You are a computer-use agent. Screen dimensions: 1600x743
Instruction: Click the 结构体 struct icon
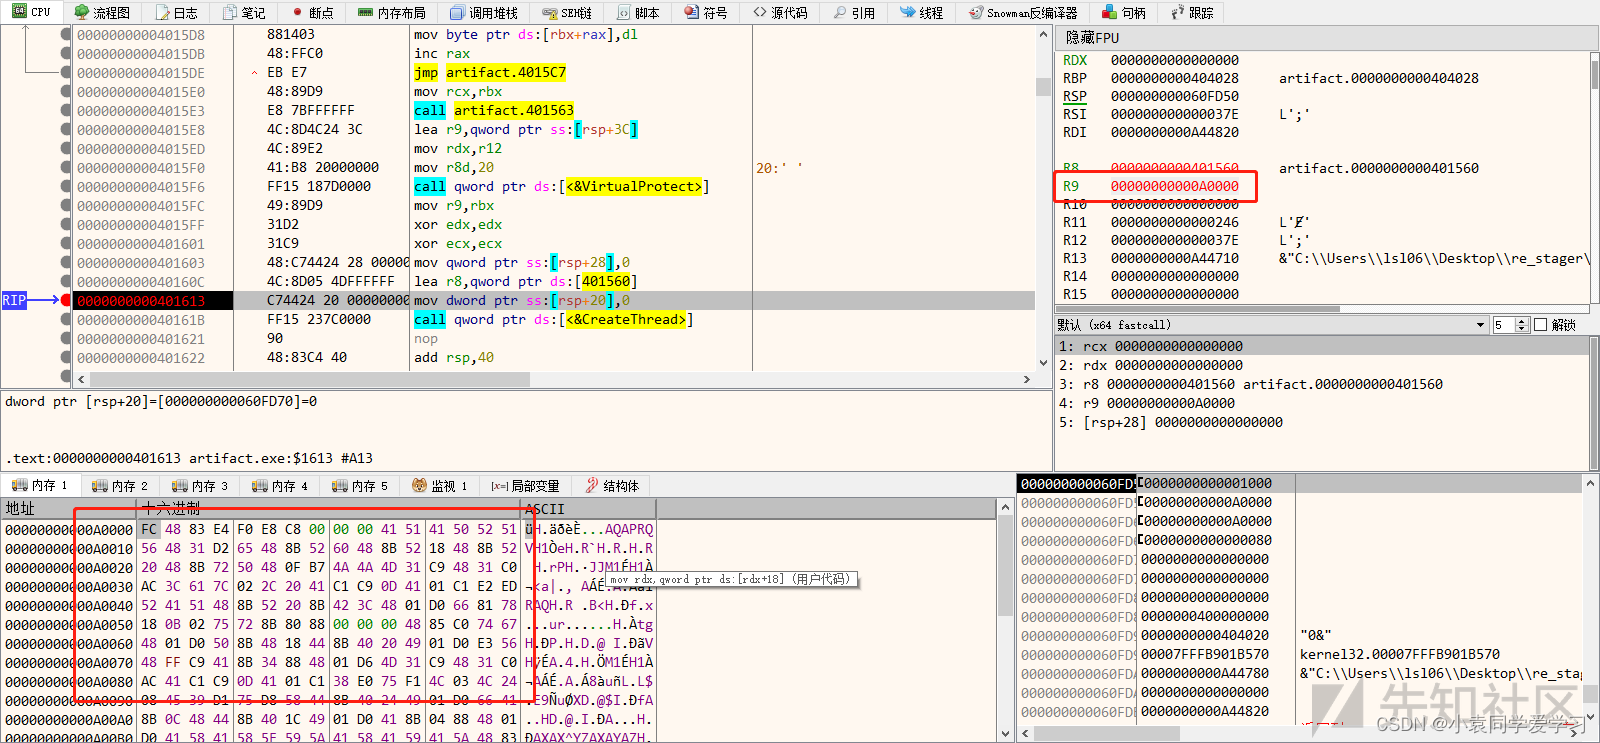[x=592, y=485]
